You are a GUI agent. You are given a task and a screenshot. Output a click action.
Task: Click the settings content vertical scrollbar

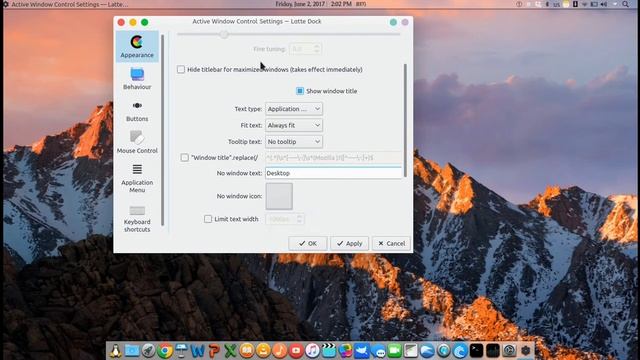[x=405, y=120]
